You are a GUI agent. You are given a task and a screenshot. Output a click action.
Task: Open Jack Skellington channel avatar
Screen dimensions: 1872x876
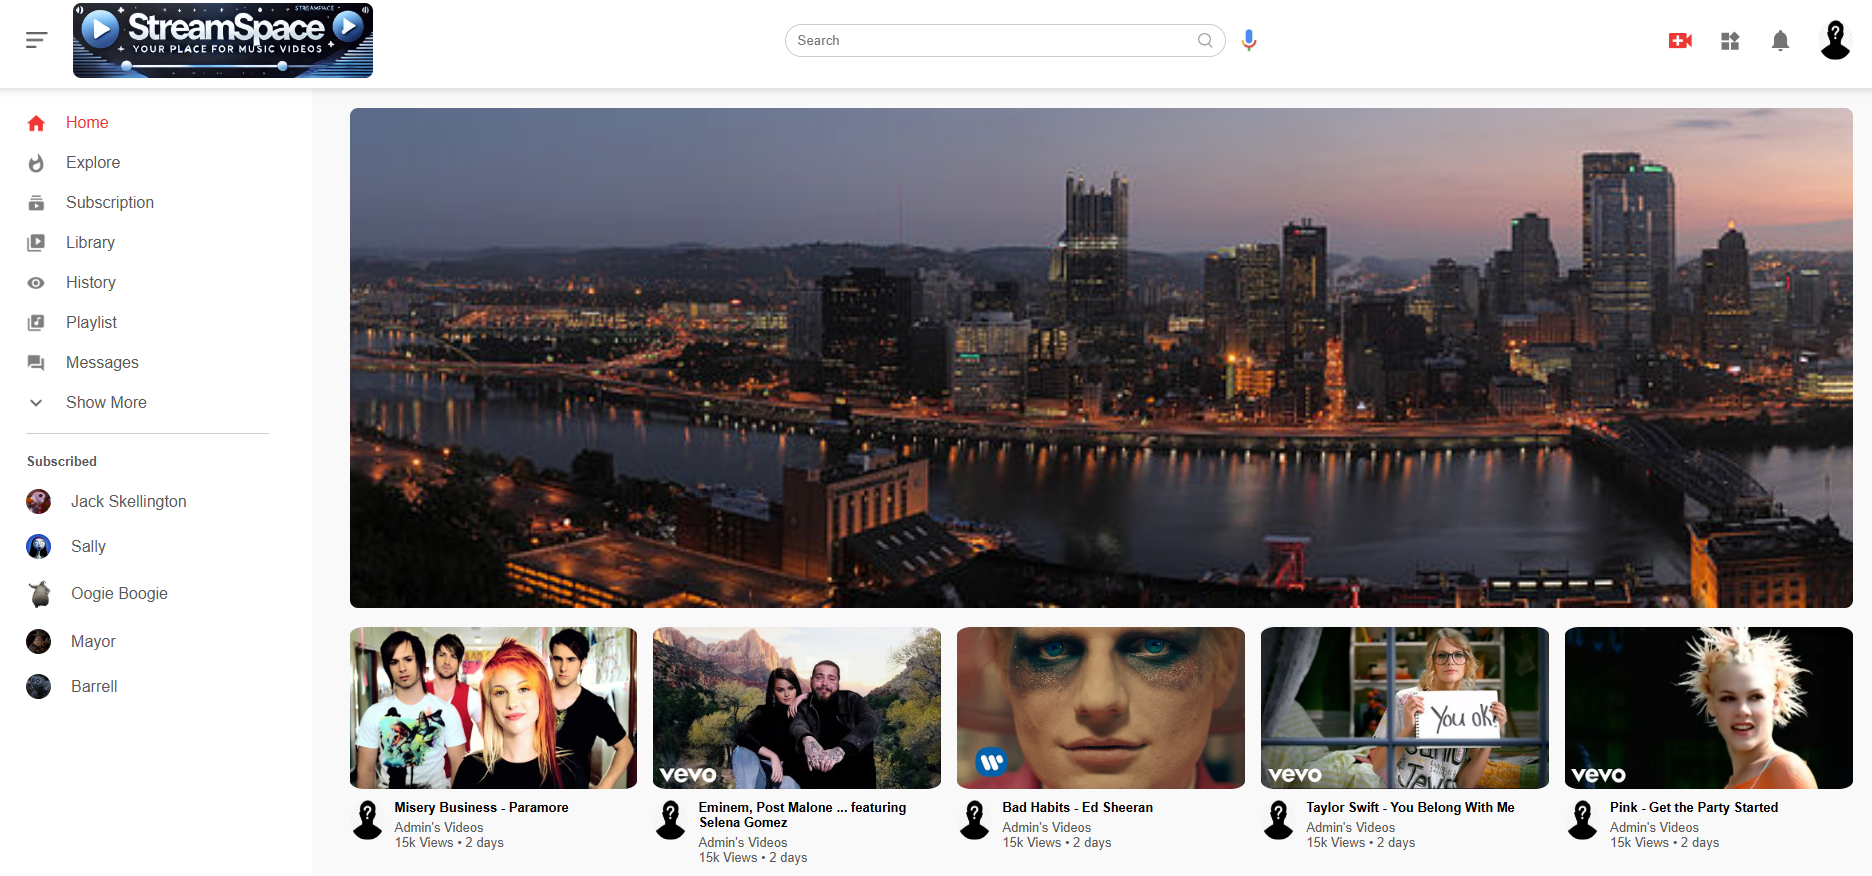click(x=39, y=501)
